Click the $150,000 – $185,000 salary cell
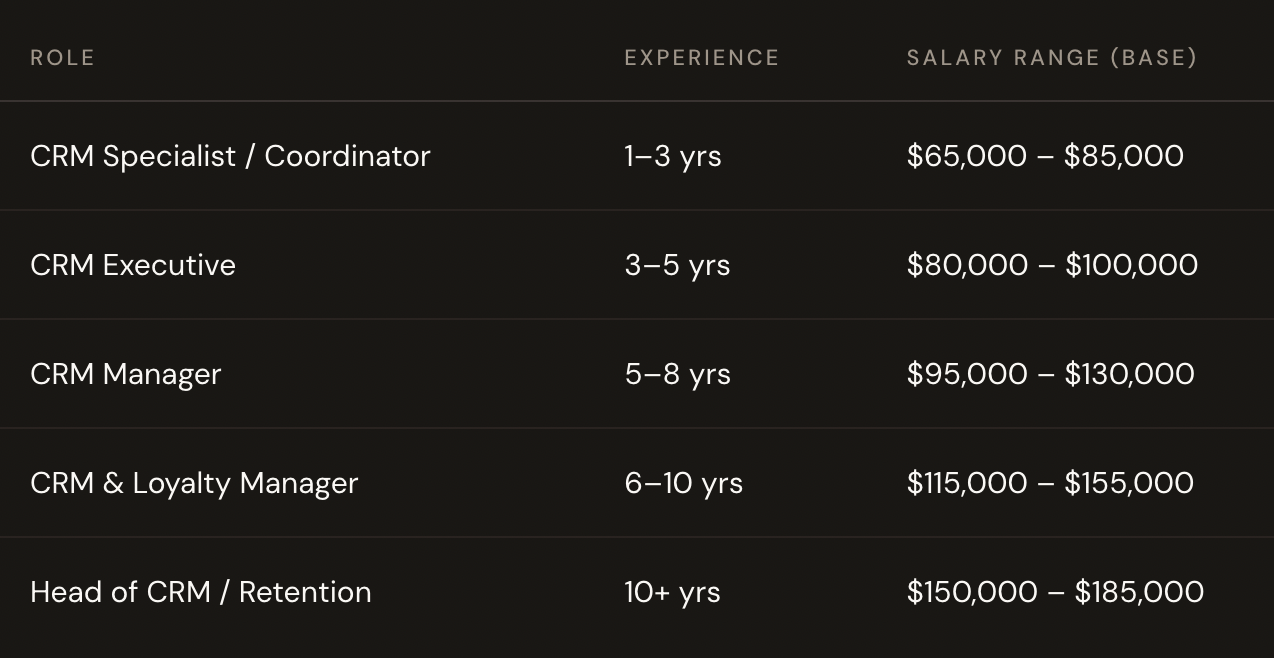This screenshot has height=658, width=1274. (1055, 592)
